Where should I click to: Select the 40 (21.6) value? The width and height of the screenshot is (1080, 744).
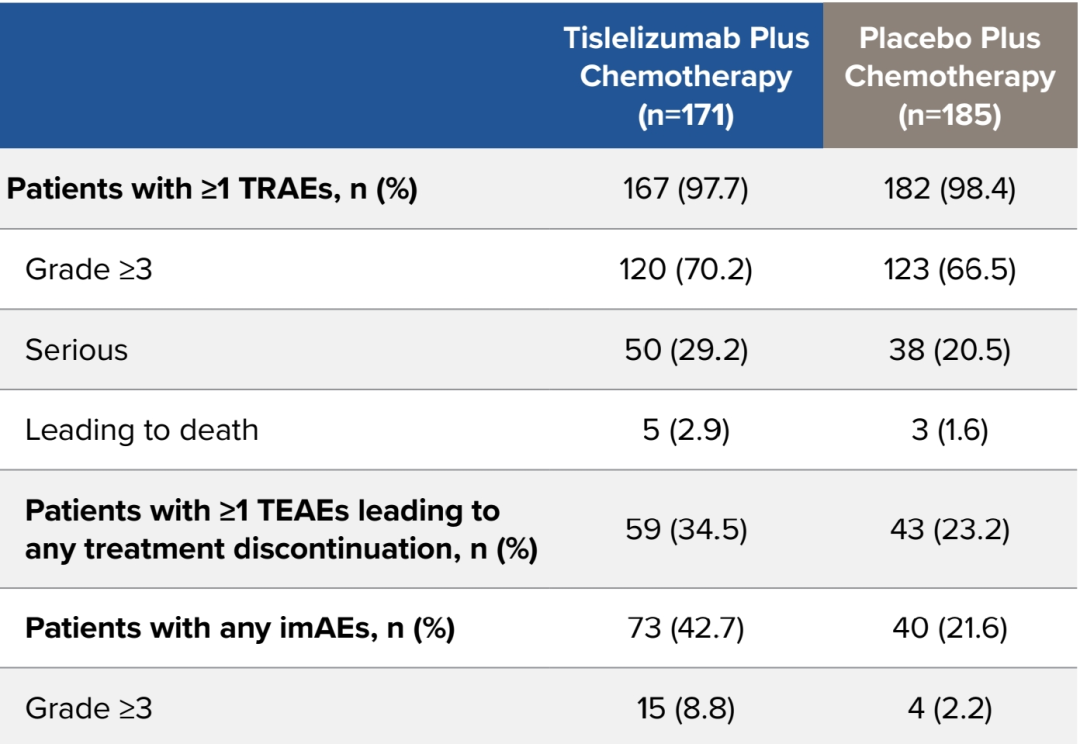click(x=950, y=628)
